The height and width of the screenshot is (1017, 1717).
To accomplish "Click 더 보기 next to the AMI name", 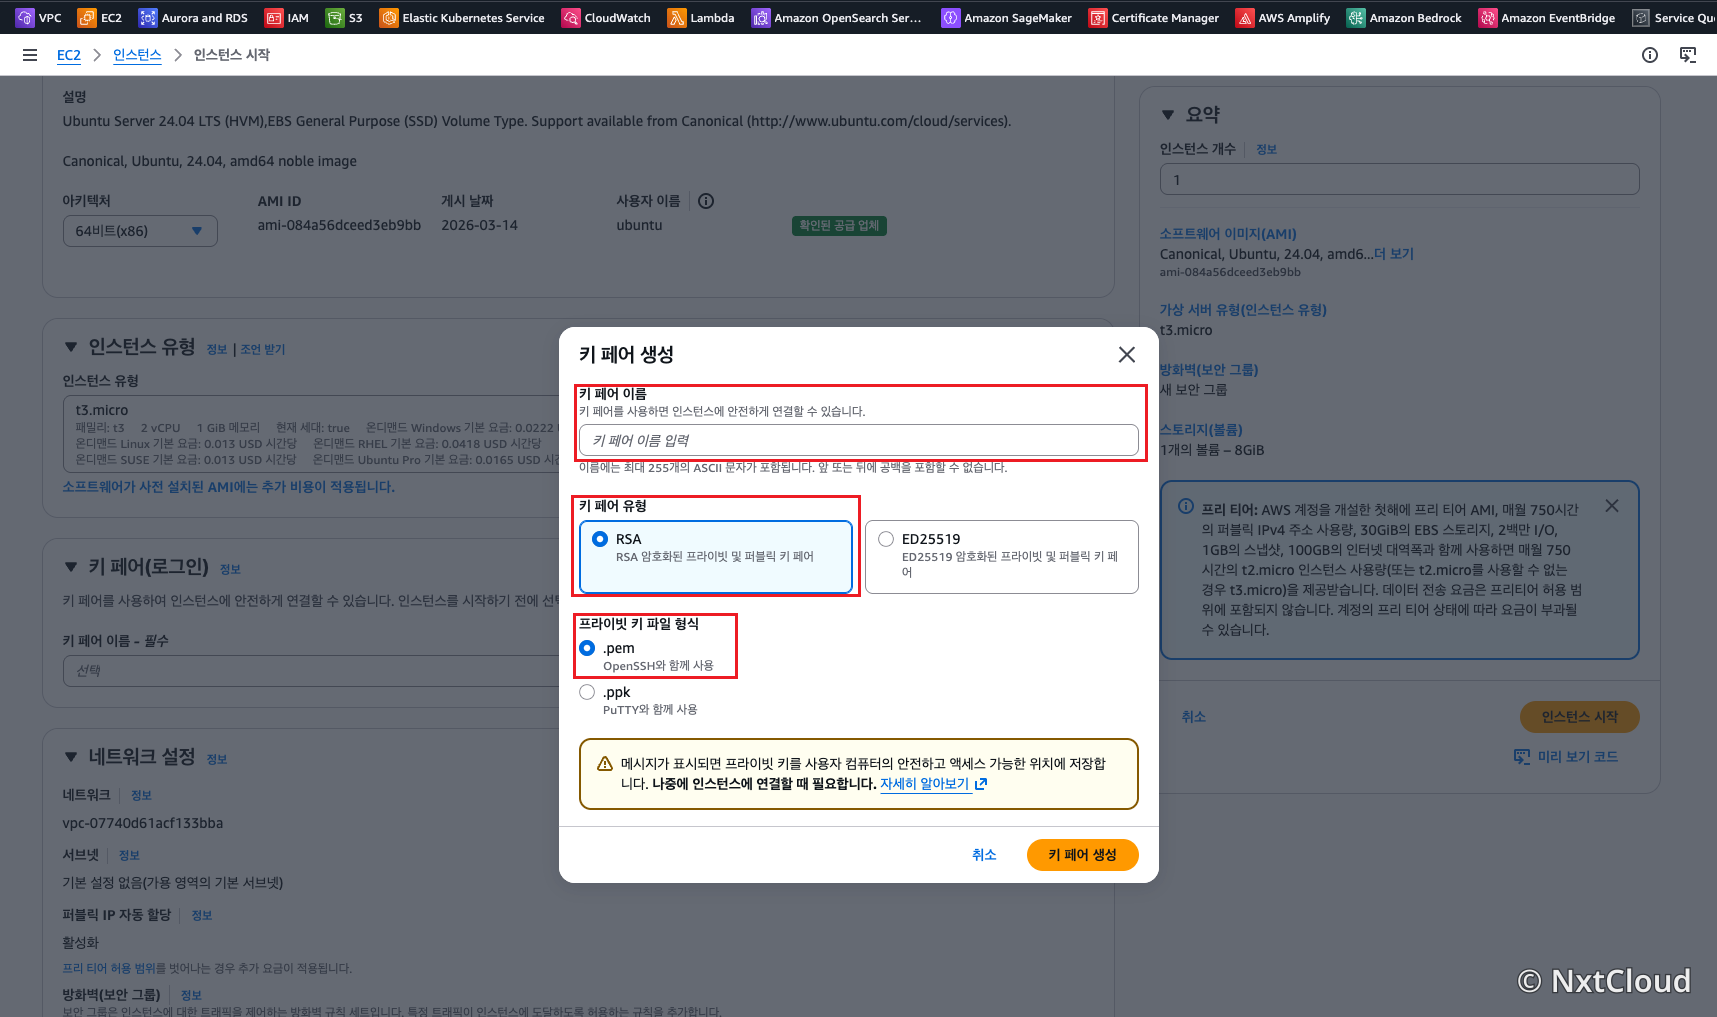I will tap(1394, 254).
